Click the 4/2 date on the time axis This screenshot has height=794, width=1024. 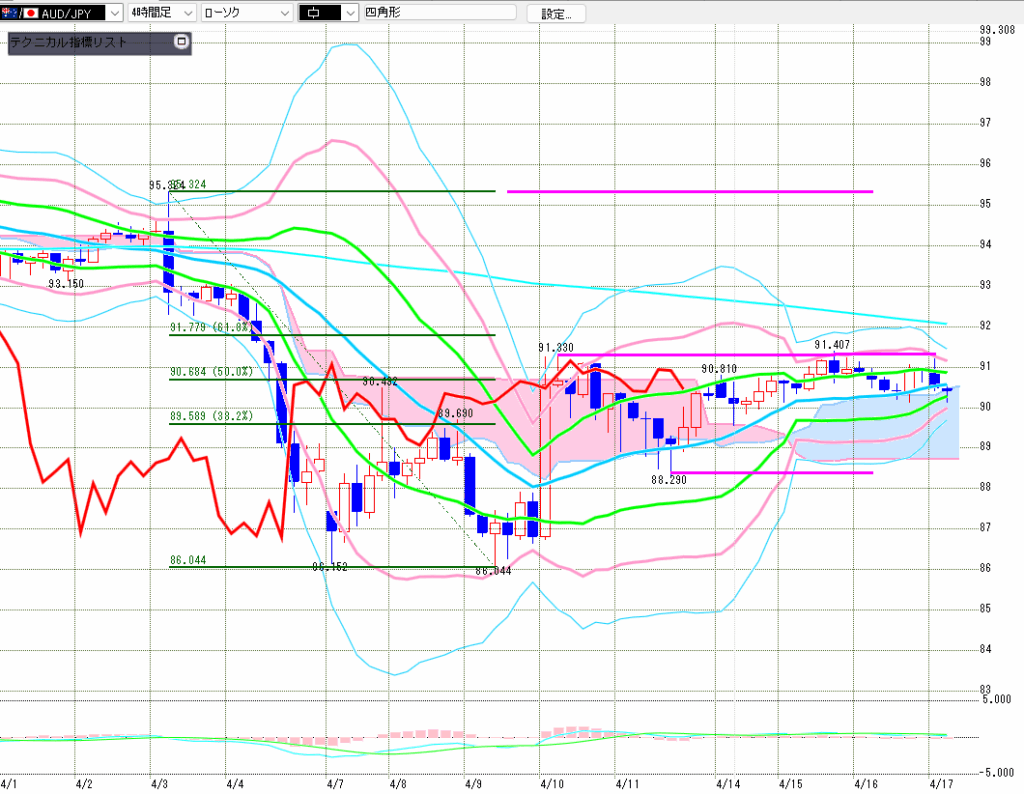(84, 784)
